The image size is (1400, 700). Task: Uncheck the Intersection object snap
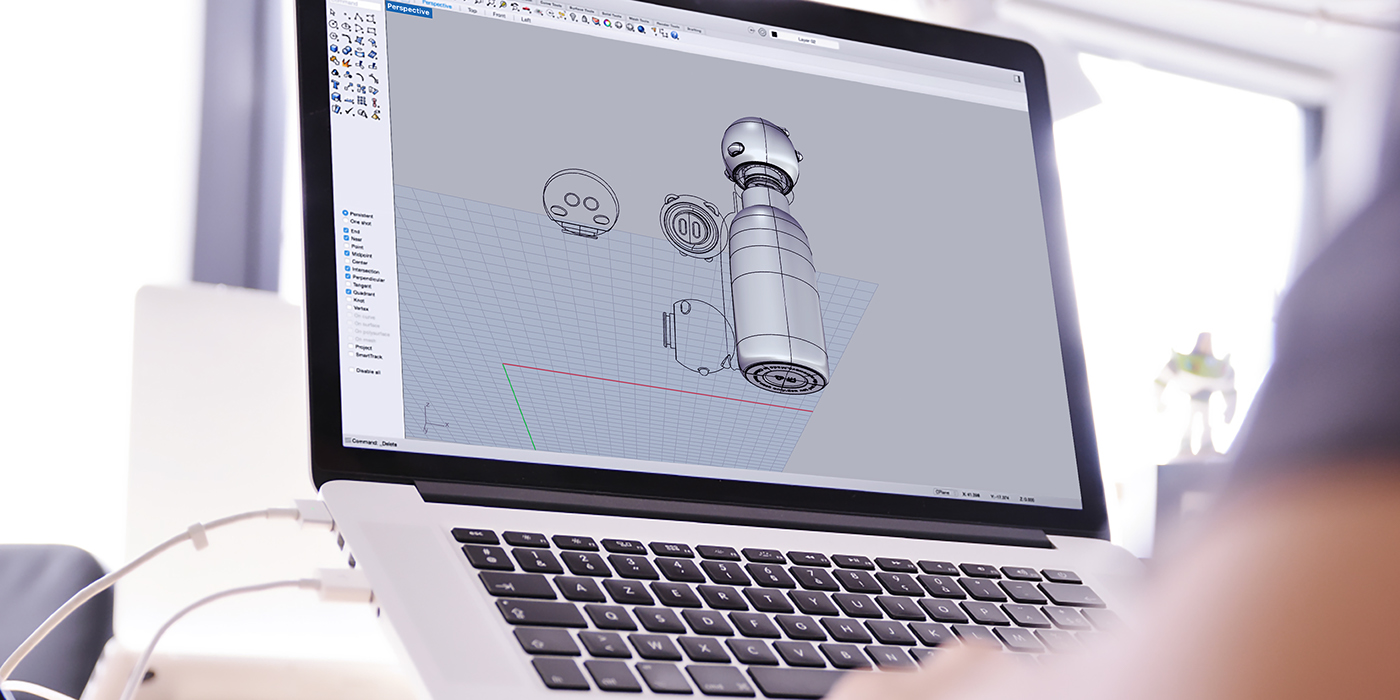click(347, 268)
